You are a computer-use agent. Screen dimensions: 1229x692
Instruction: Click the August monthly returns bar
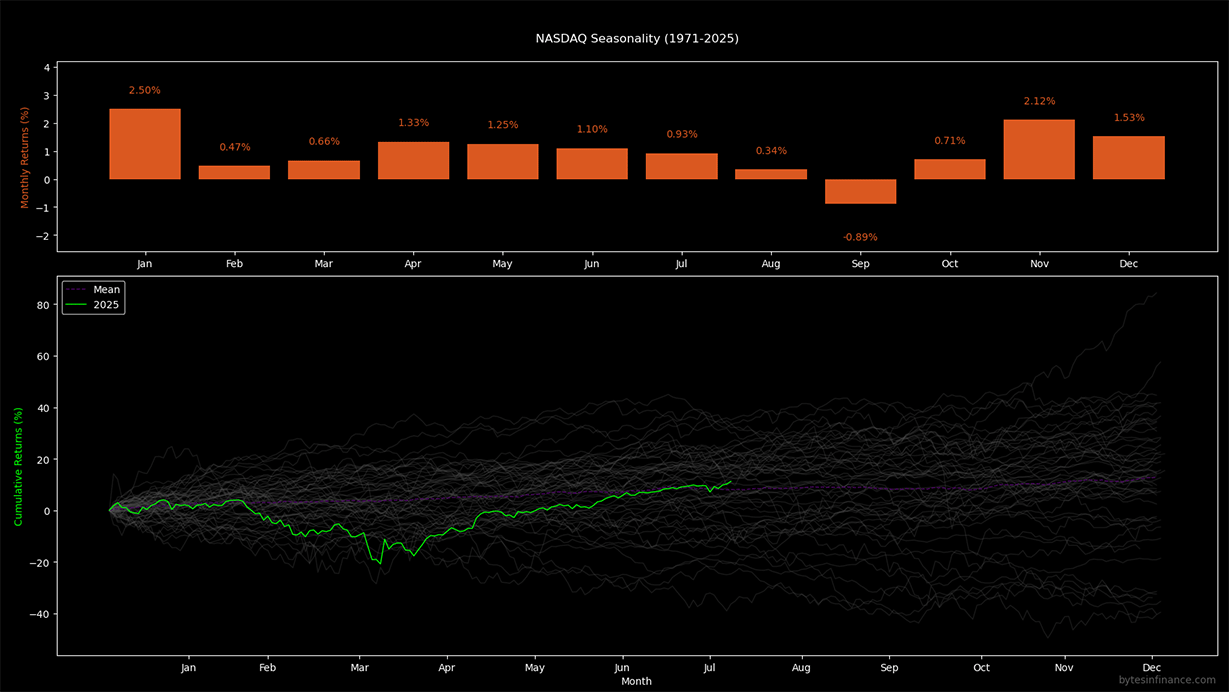[771, 175]
